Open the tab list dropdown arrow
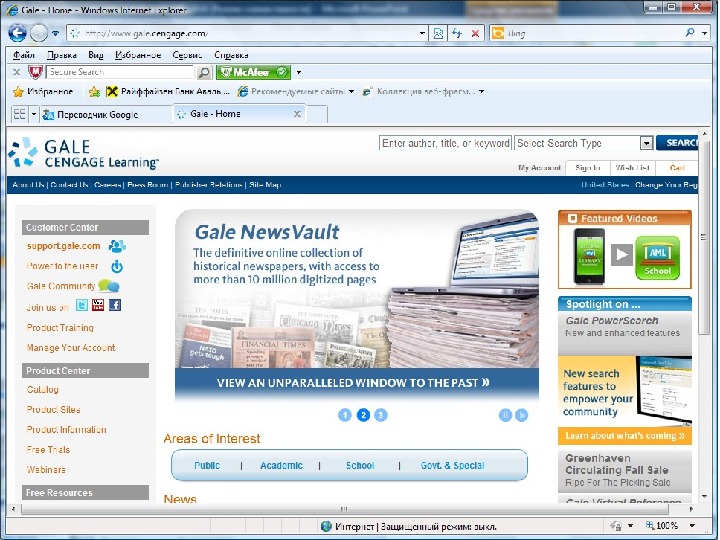720x540 pixels. click(x=34, y=114)
